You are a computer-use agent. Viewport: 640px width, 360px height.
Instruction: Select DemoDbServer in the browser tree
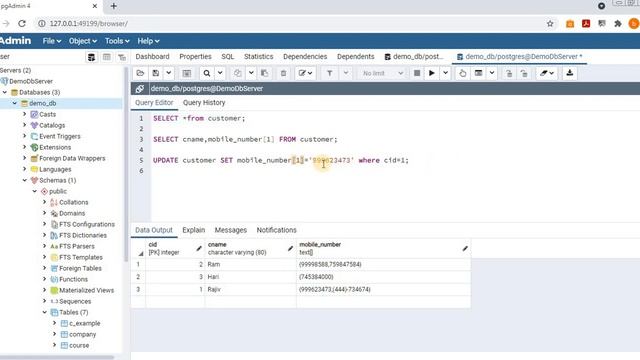click(31, 81)
